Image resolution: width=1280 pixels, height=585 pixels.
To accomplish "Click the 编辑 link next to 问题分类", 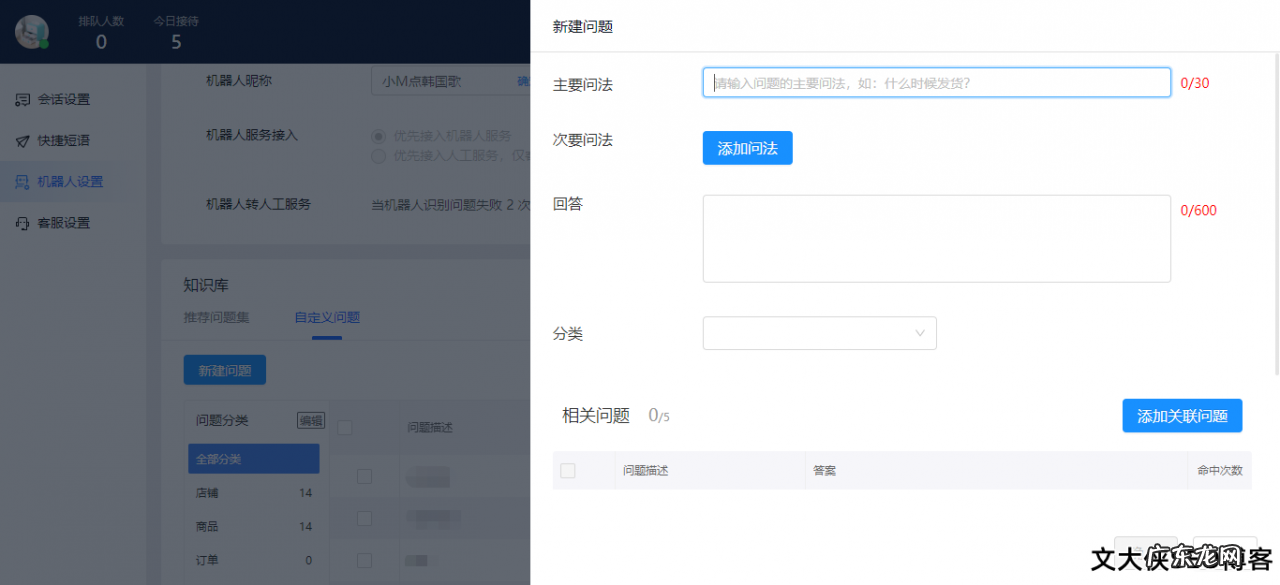I will (313, 420).
